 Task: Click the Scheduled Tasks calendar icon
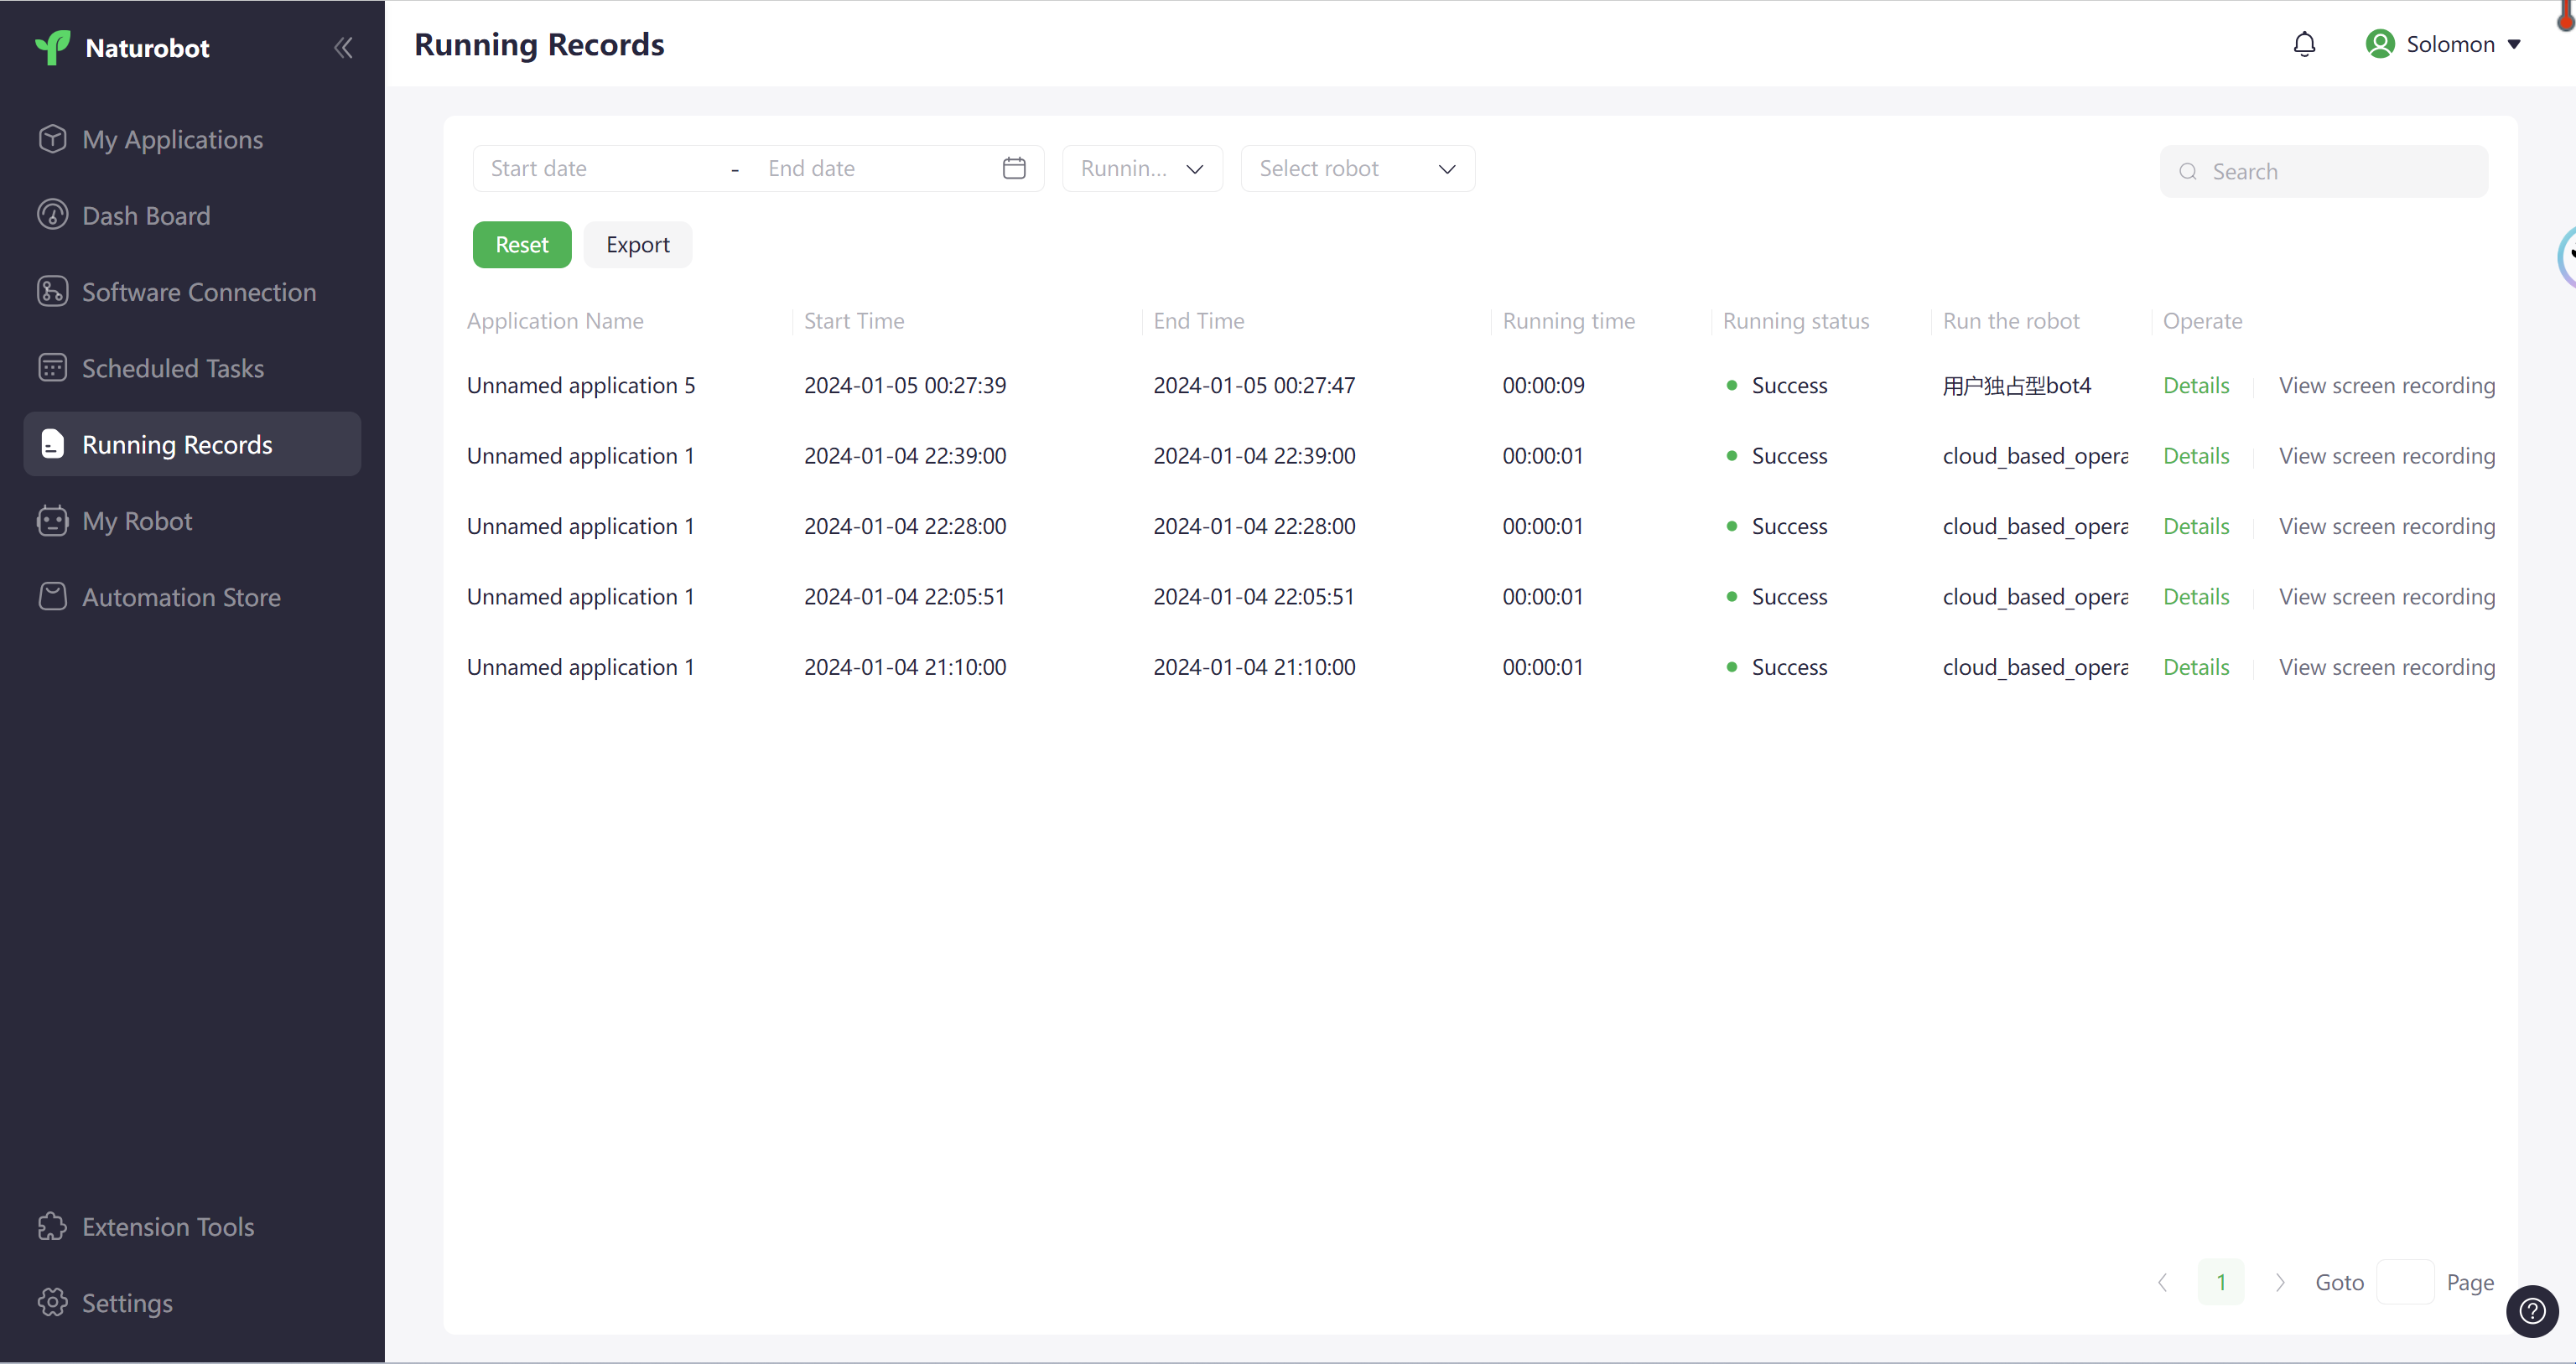(x=52, y=367)
